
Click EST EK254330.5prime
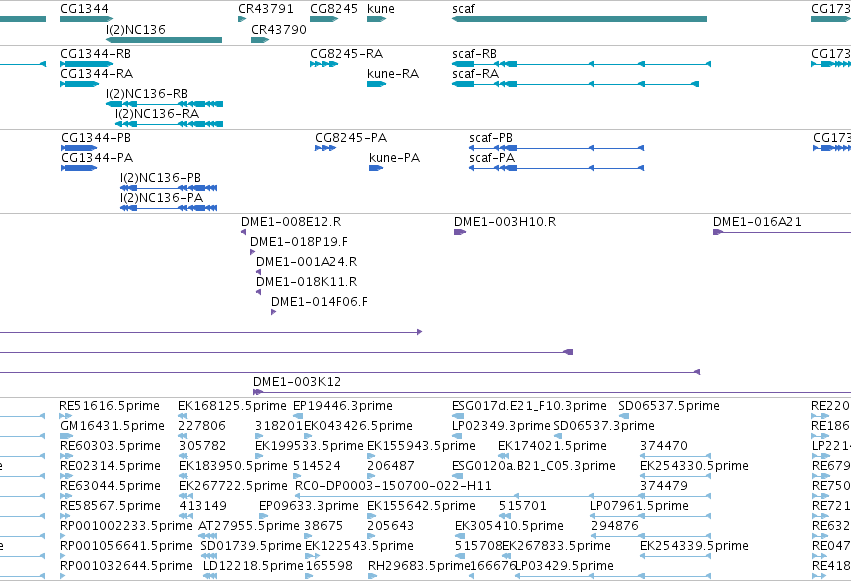[676, 476]
